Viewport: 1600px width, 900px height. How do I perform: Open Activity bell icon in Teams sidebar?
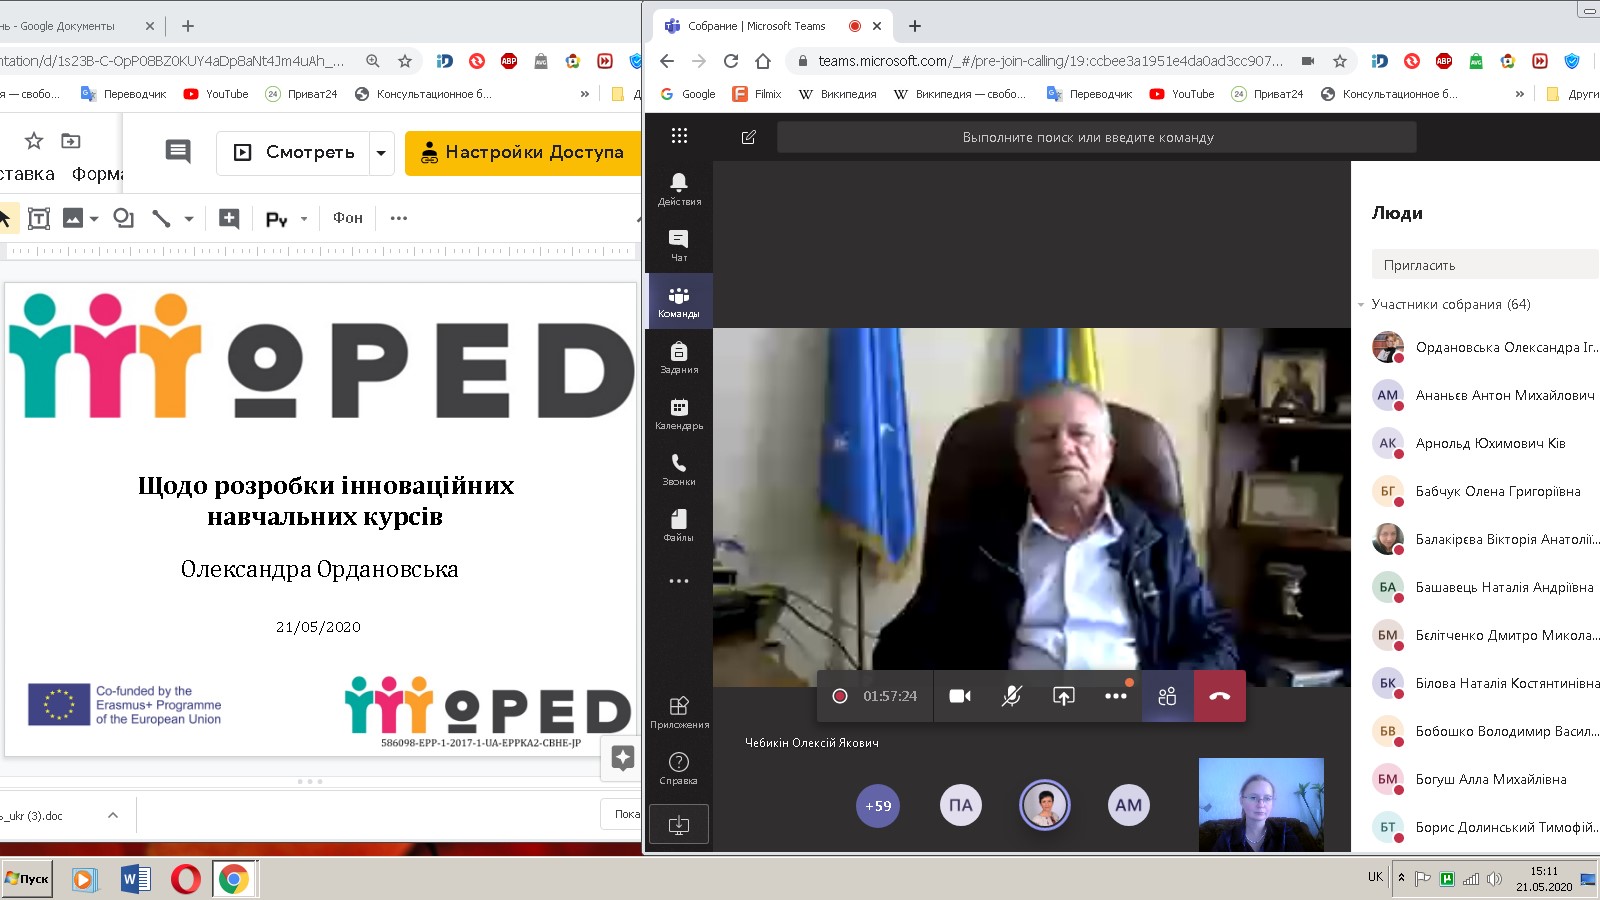[679, 187]
